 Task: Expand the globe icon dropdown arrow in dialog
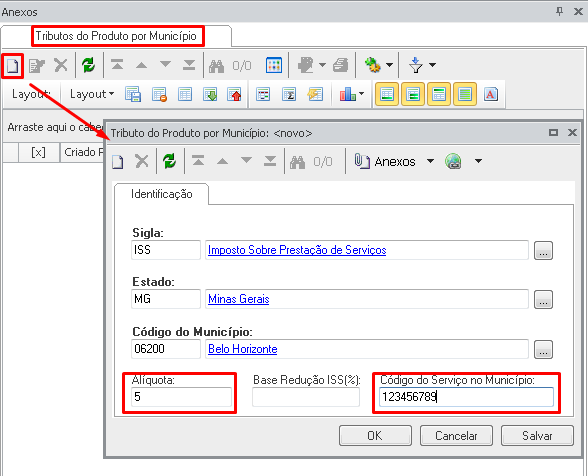(478, 161)
